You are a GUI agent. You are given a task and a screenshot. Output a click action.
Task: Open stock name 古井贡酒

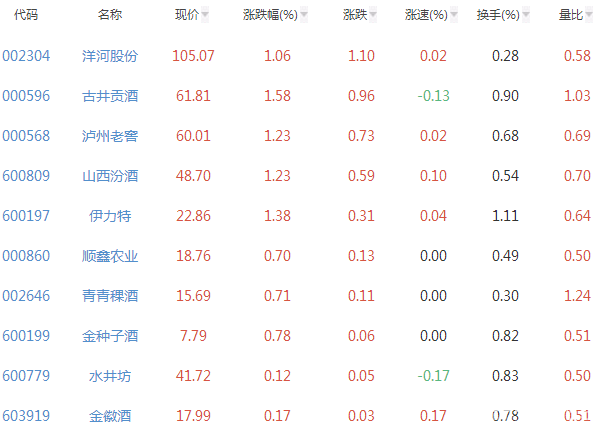coord(110,96)
